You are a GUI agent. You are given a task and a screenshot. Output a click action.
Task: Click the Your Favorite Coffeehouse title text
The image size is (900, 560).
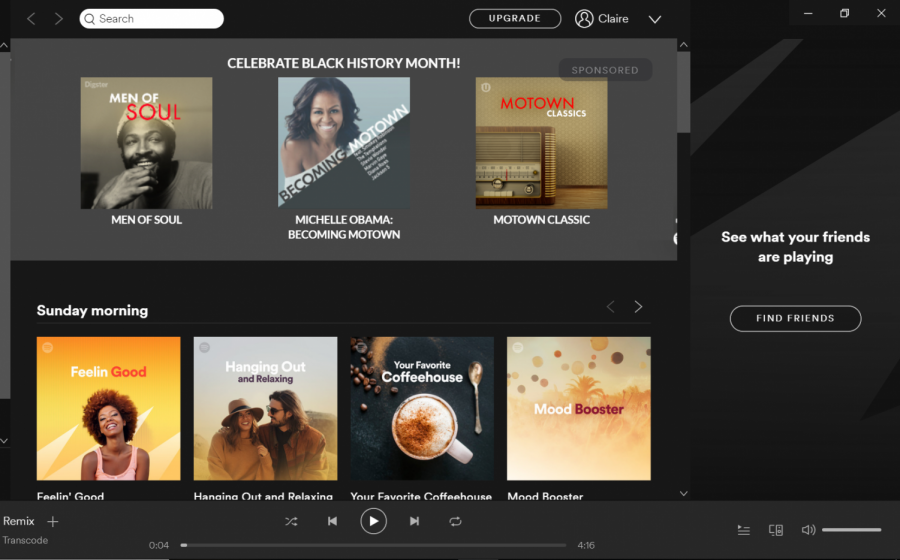click(x=421, y=496)
